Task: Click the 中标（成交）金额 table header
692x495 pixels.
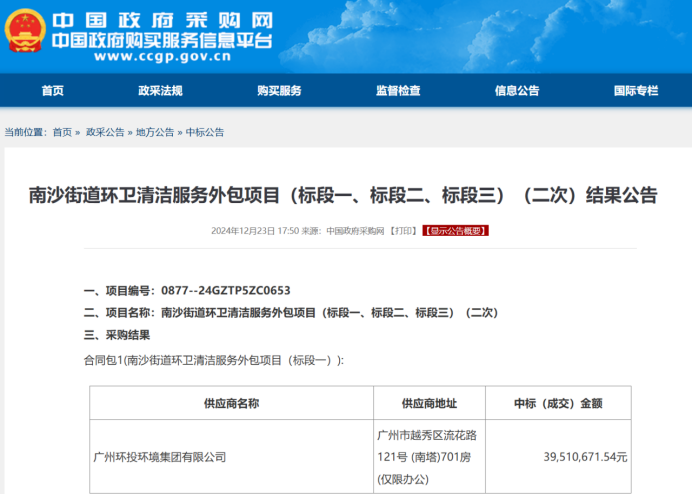Action: [558, 403]
